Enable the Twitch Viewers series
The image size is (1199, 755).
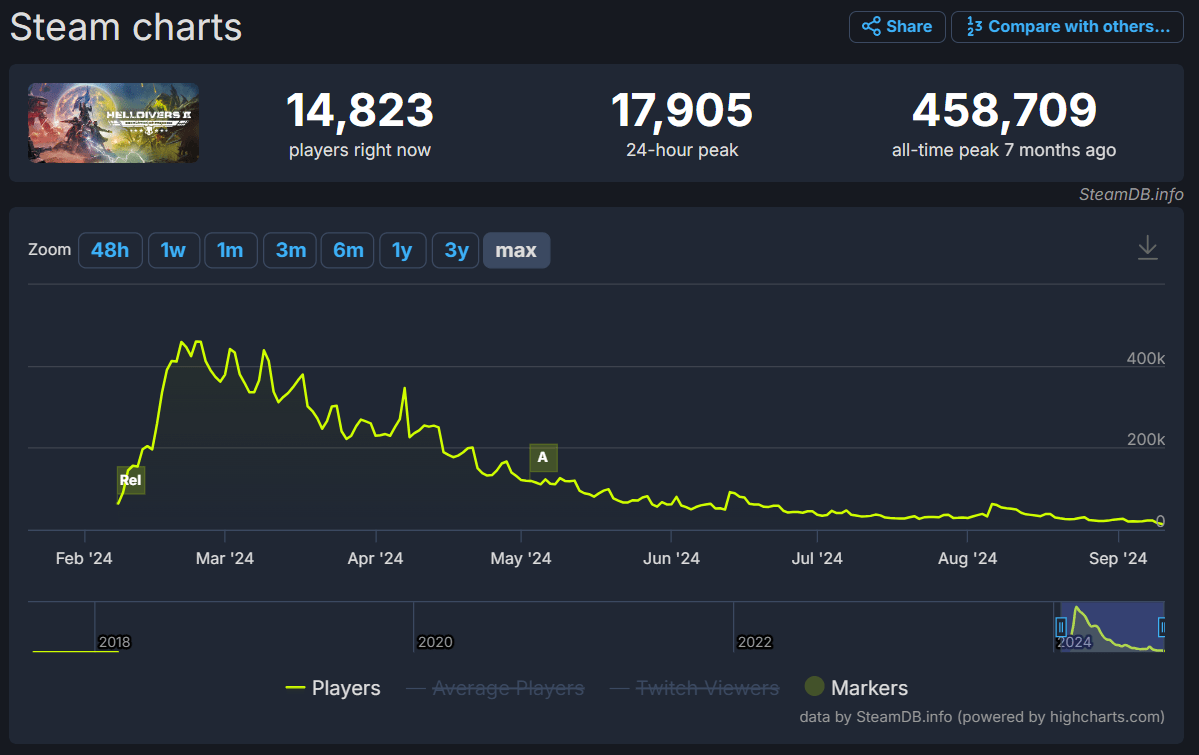point(694,688)
